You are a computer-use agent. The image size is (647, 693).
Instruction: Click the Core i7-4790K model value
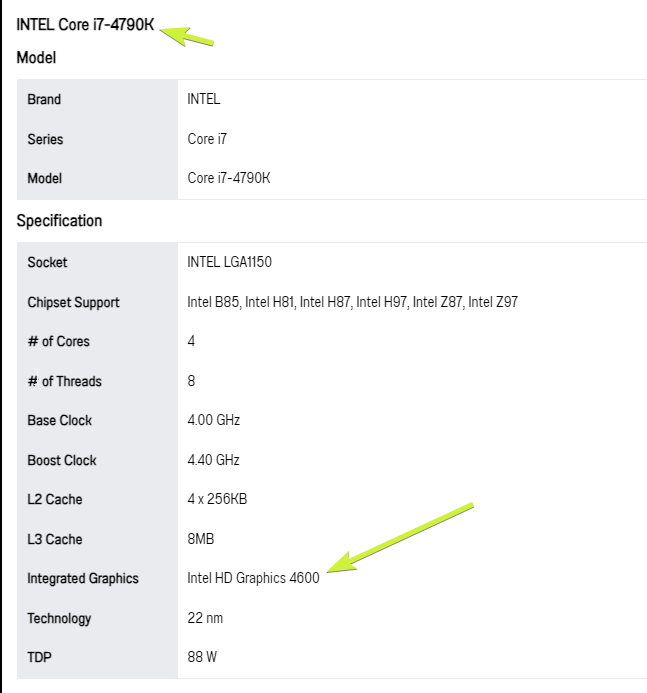[x=228, y=178]
